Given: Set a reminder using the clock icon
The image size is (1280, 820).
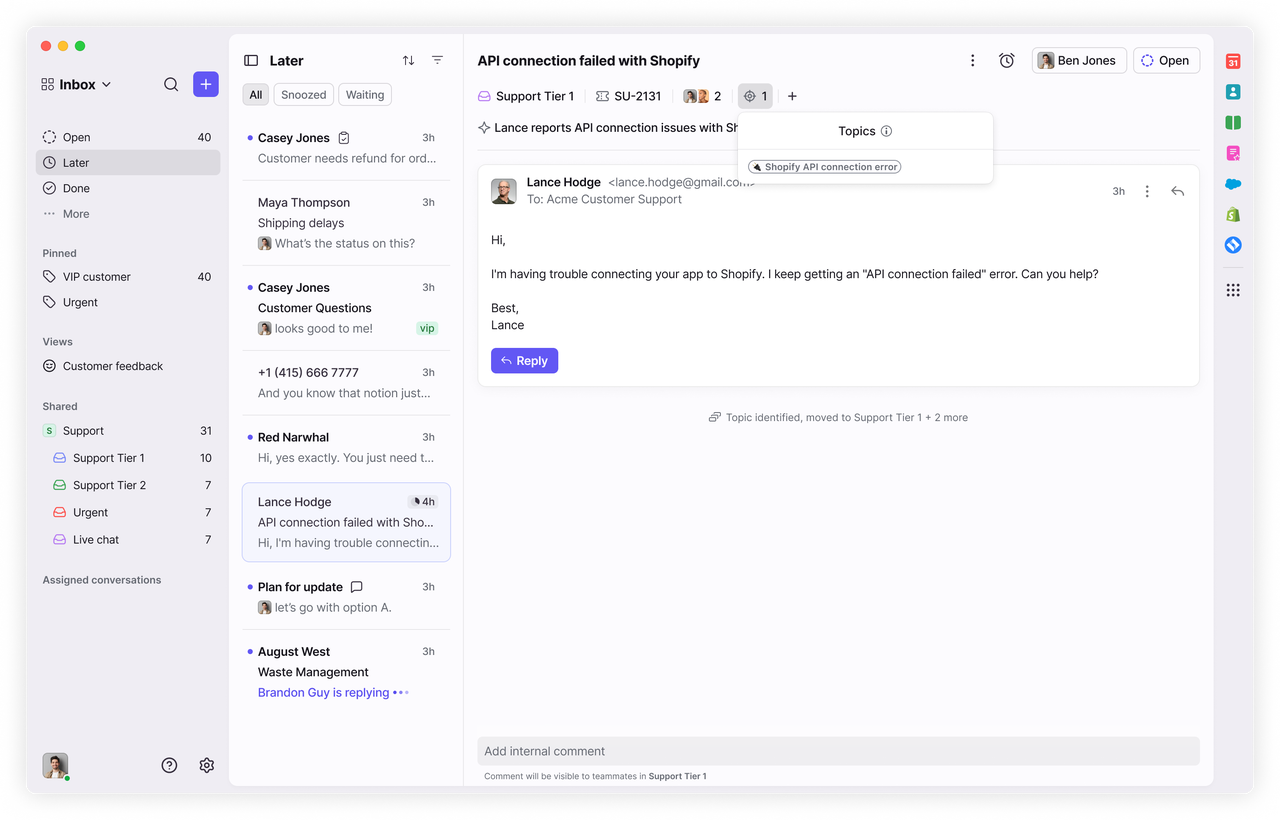Looking at the screenshot, I should click(x=1006, y=60).
